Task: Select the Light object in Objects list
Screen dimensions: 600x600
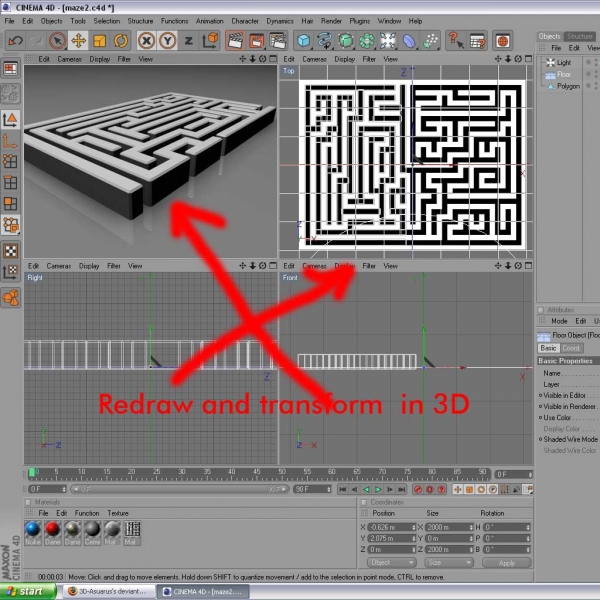Action: point(564,62)
